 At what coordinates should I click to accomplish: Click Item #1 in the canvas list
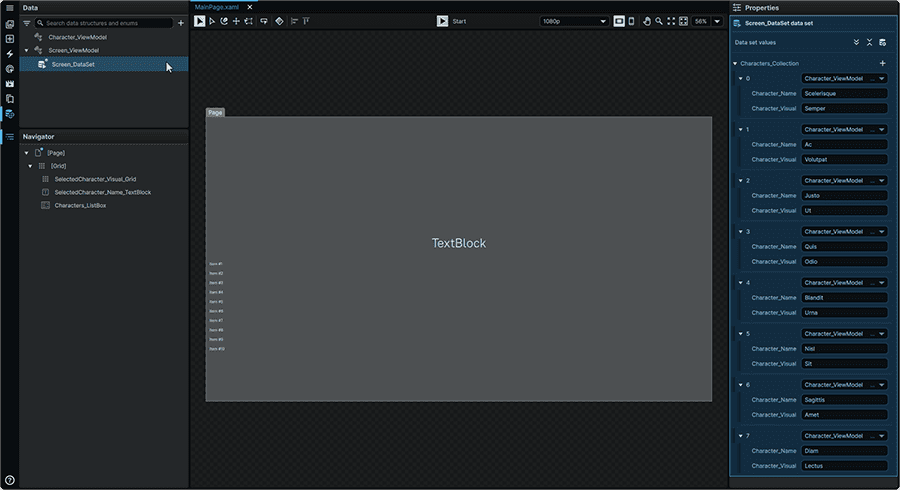[216, 264]
